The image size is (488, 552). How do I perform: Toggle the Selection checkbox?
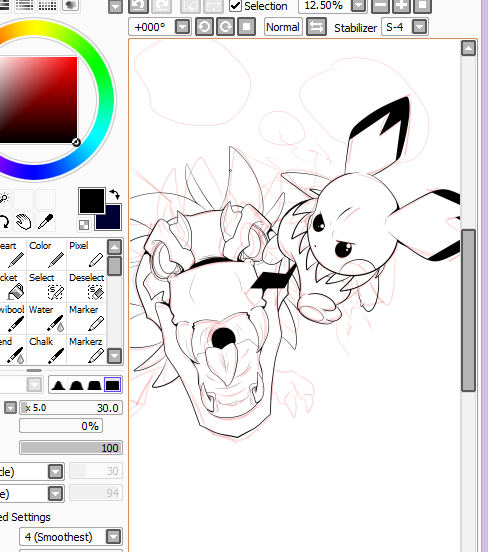[235, 6]
